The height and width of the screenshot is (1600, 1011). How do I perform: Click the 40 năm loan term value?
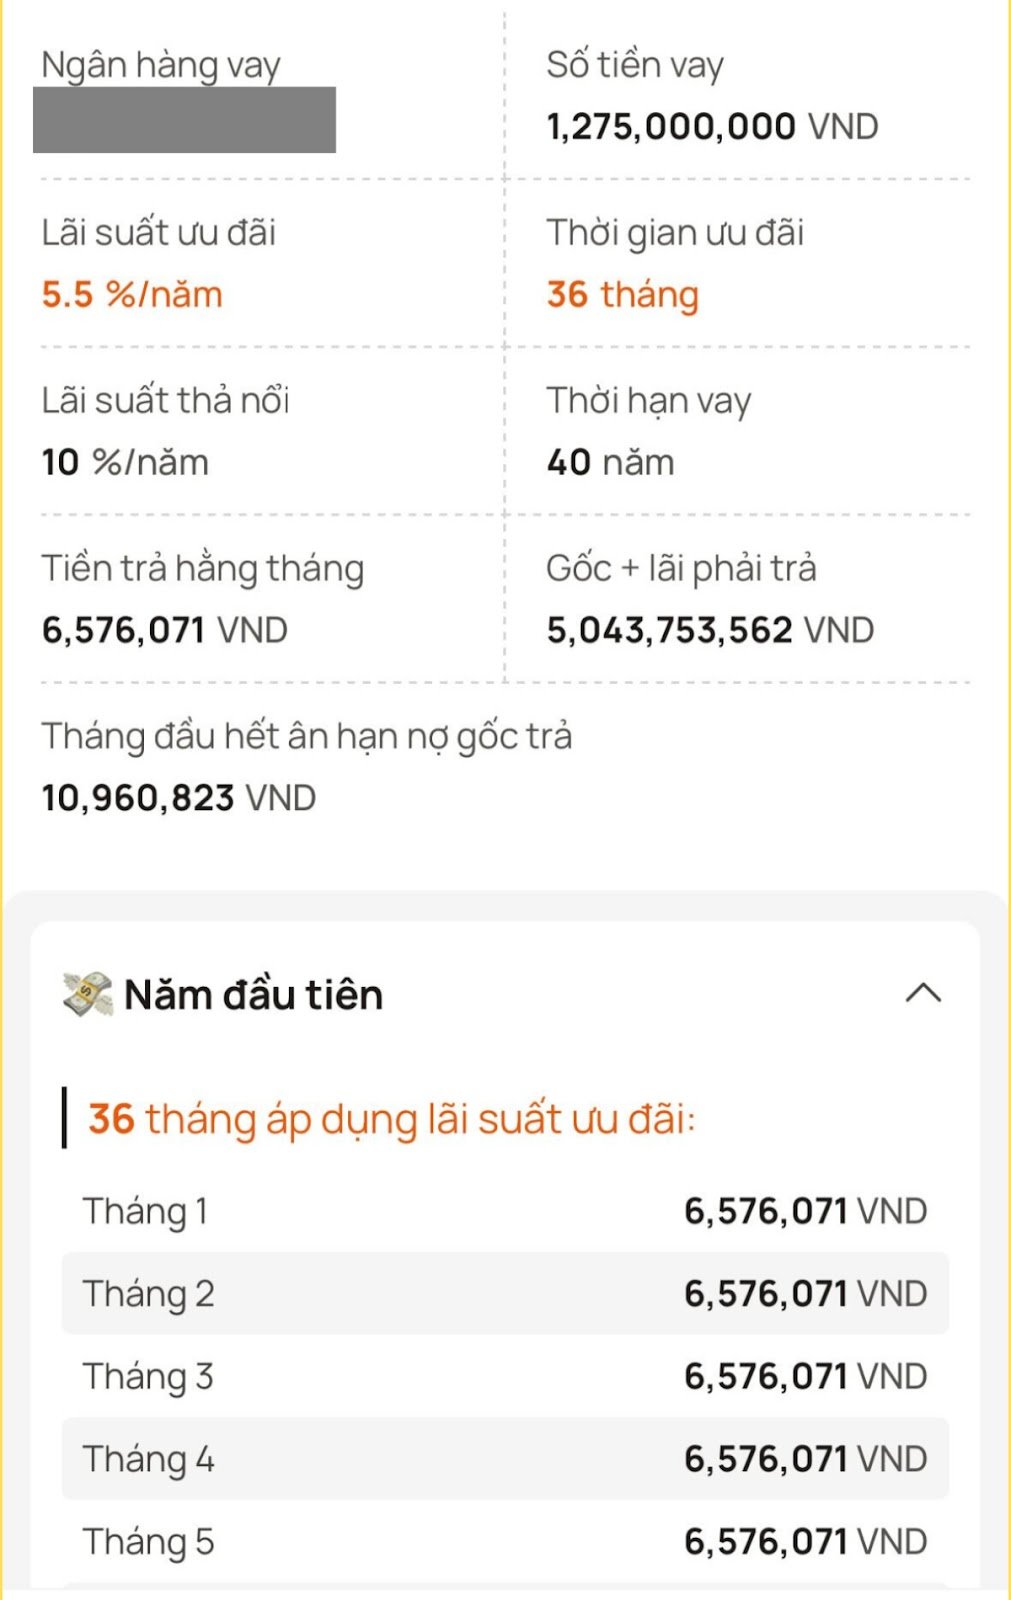pyautogui.click(x=610, y=463)
